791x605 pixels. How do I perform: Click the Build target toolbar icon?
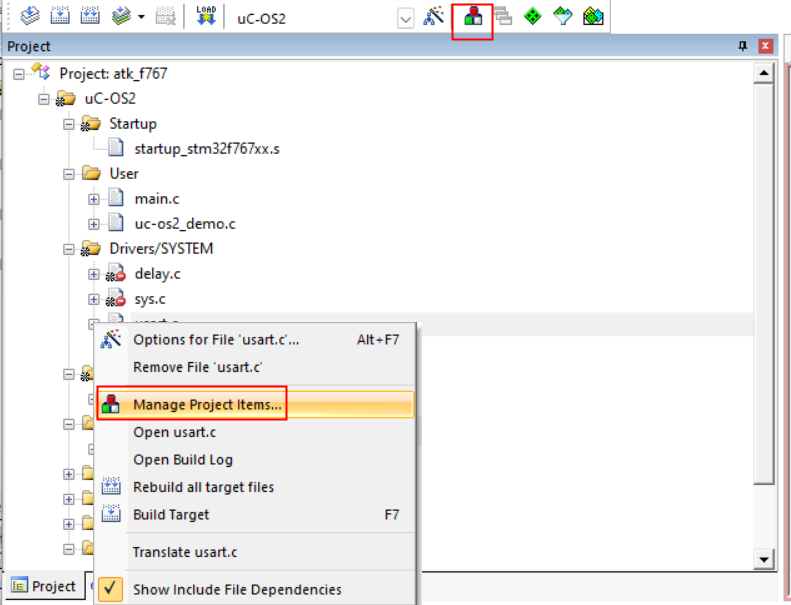click(60, 16)
